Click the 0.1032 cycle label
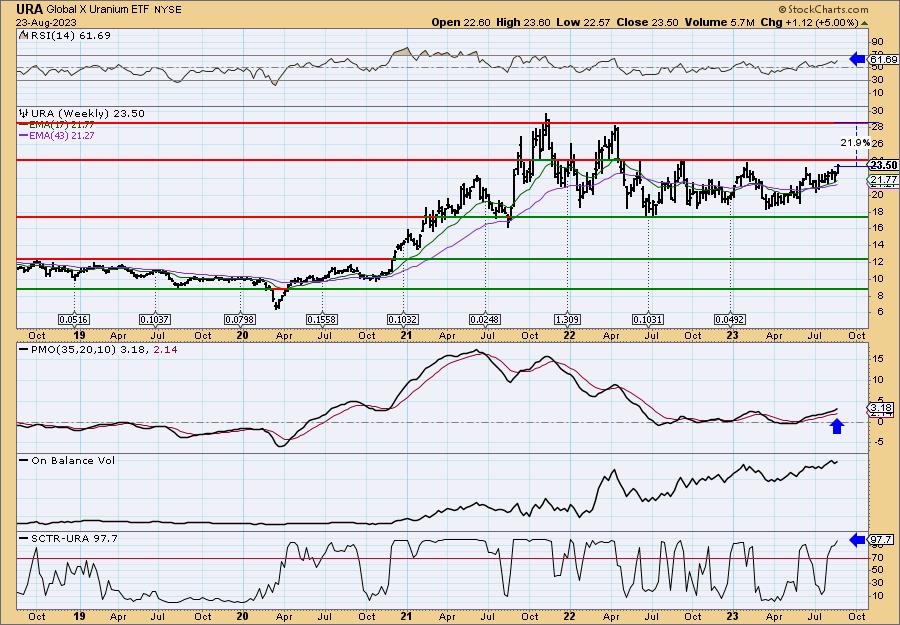 (x=403, y=319)
